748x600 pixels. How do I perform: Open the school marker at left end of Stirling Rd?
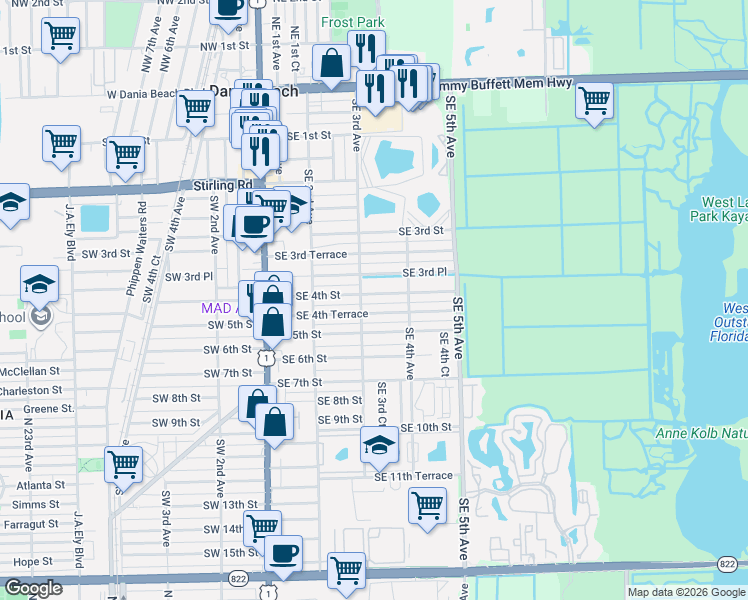[11, 204]
